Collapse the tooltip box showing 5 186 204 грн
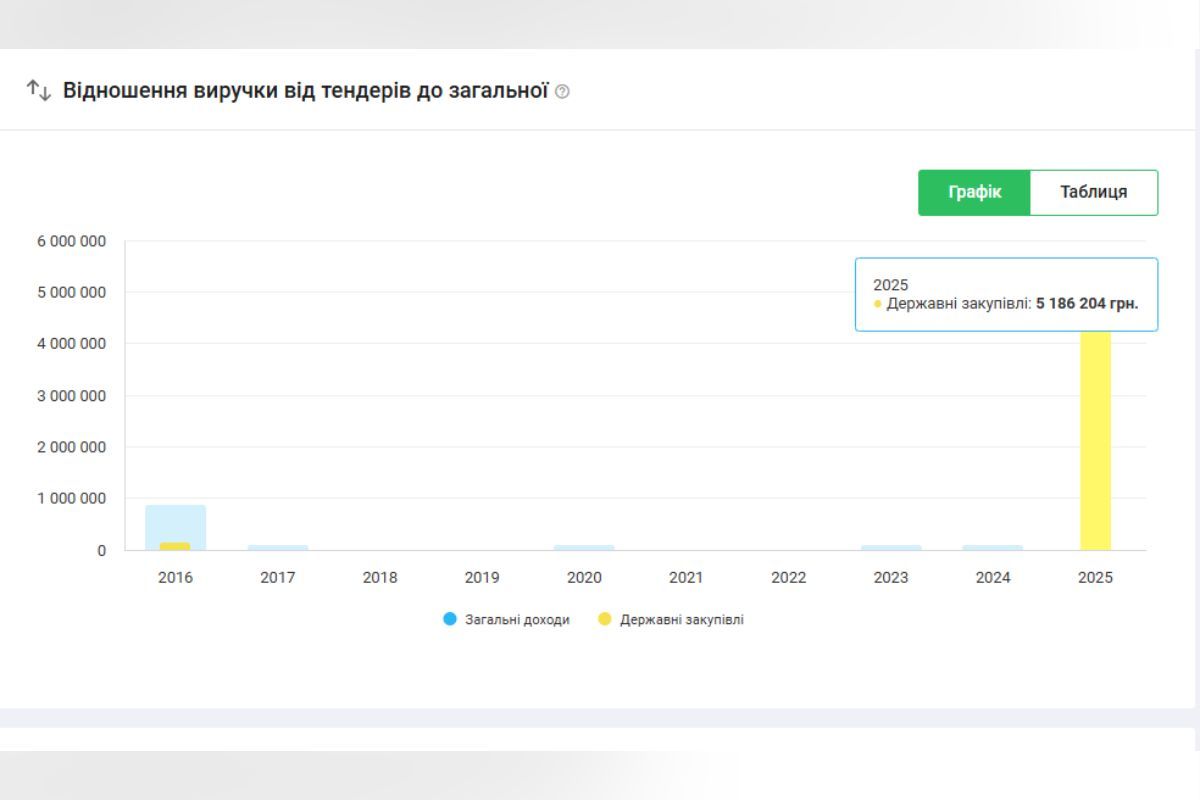The width and height of the screenshot is (1200, 800). point(1005,293)
